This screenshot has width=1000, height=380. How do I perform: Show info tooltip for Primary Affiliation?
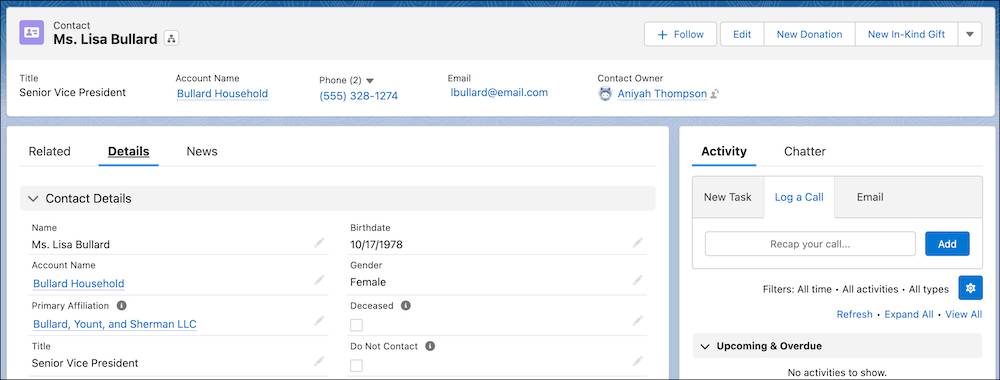(121, 305)
